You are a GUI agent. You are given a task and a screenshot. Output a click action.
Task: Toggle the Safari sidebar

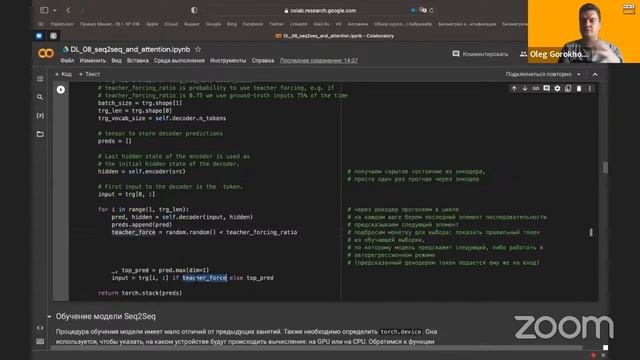point(44,10)
